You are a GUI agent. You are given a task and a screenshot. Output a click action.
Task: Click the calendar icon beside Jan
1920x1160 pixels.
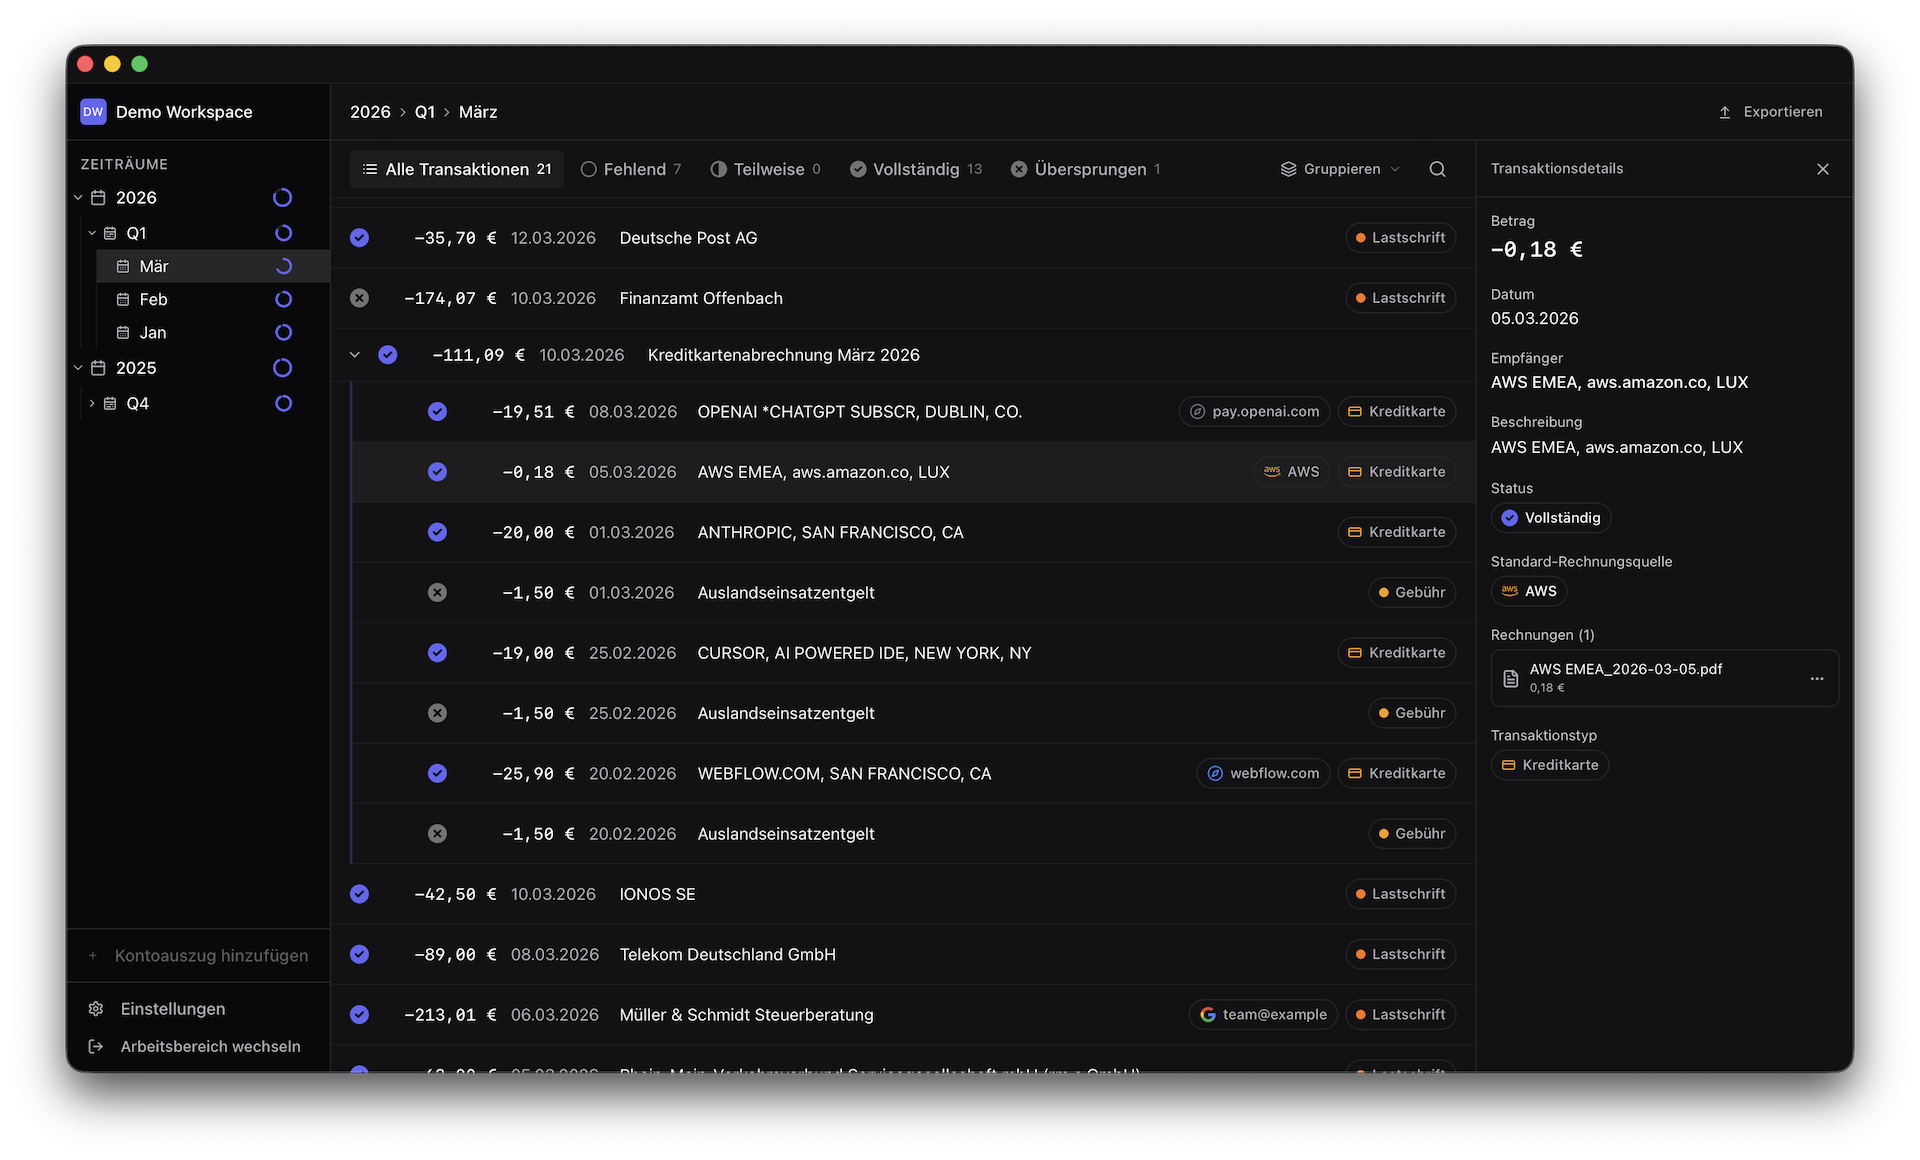tap(123, 333)
